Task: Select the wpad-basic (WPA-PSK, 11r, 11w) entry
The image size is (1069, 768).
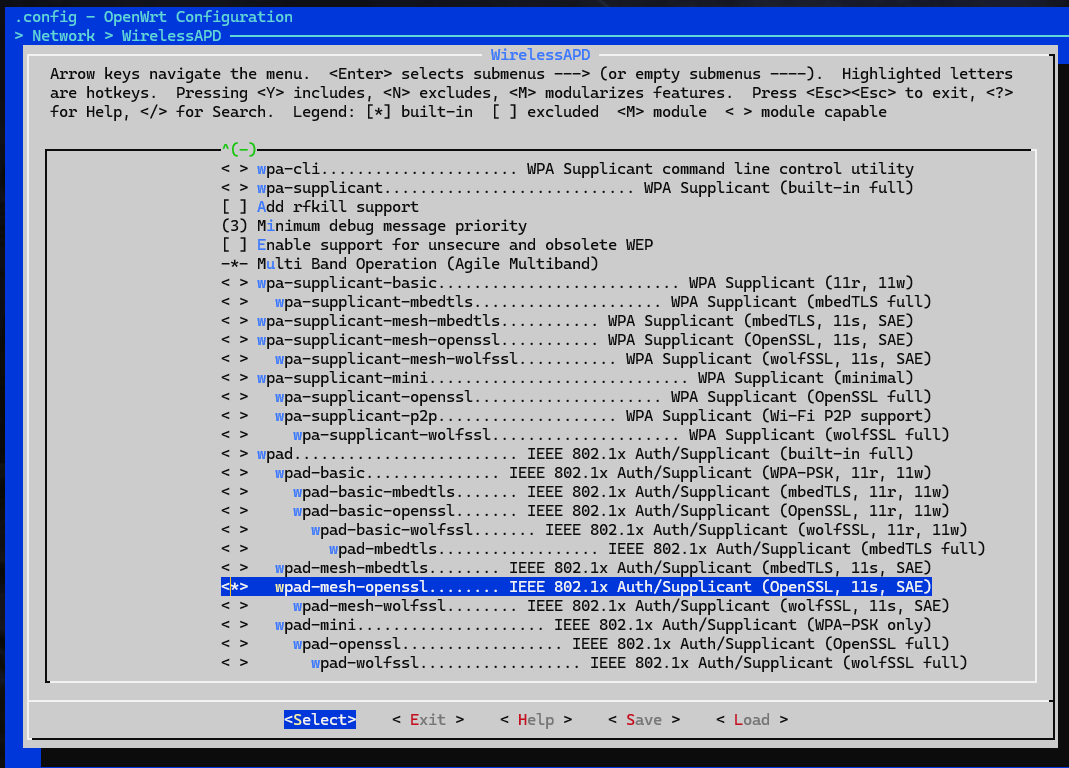Action: (x=576, y=473)
